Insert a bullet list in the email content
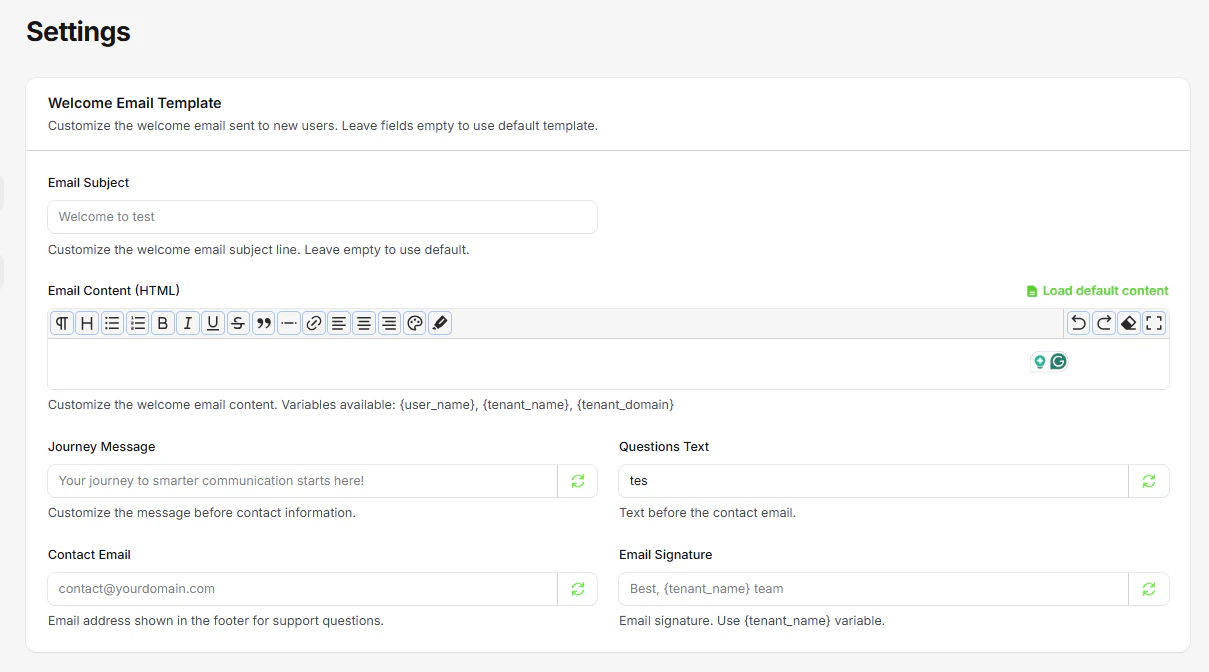The image size is (1209, 672). pos(112,322)
